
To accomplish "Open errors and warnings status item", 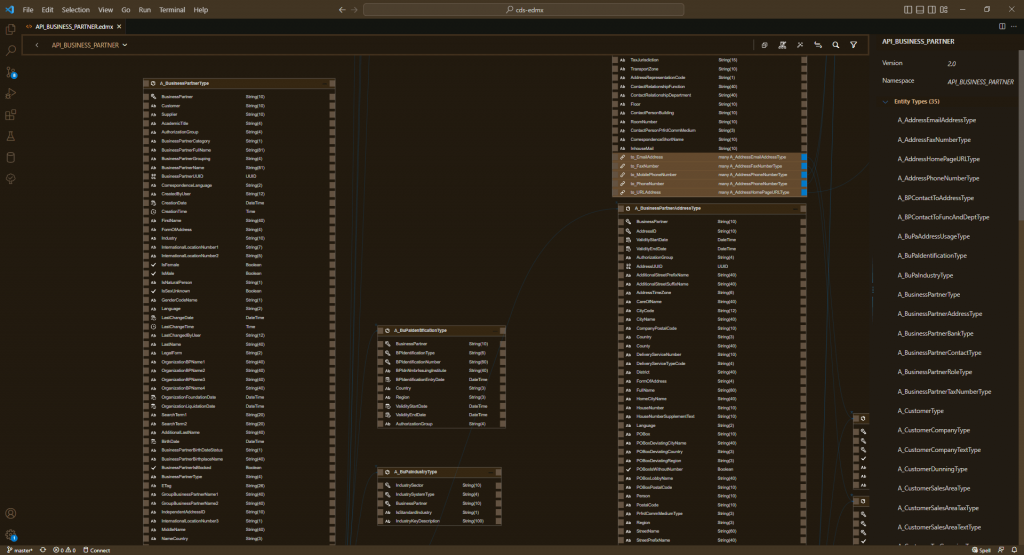I will coord(65,550).
